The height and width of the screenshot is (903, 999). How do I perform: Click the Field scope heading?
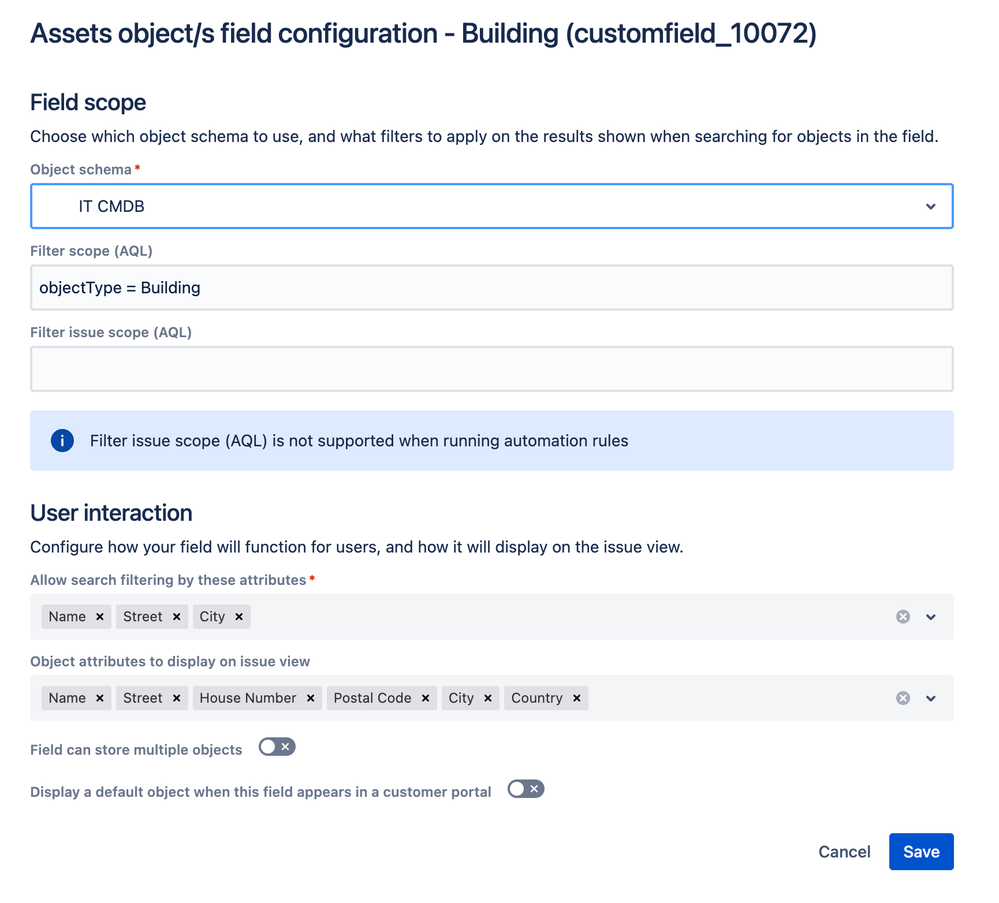pyautogui.click(x=88, y=103)
